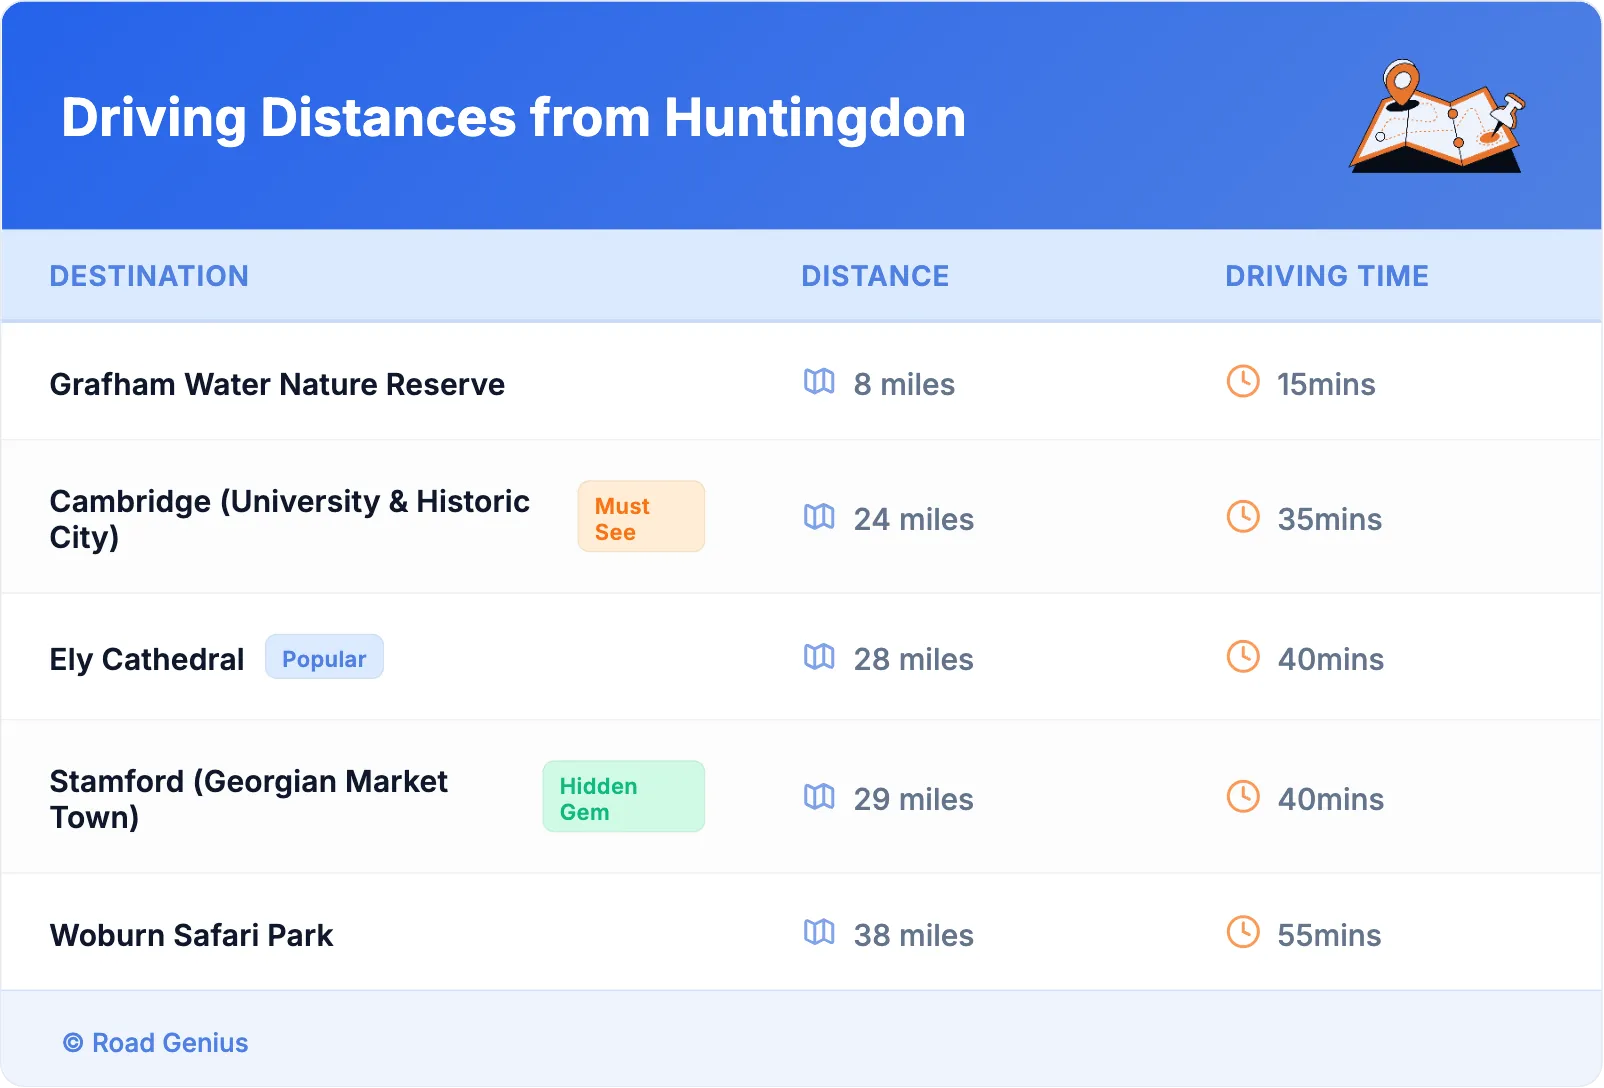Image resolution: width=1604 pixels, height=1088 pixels.
Task: Click the DESTINATION column header
Action: tap(149, 276)
